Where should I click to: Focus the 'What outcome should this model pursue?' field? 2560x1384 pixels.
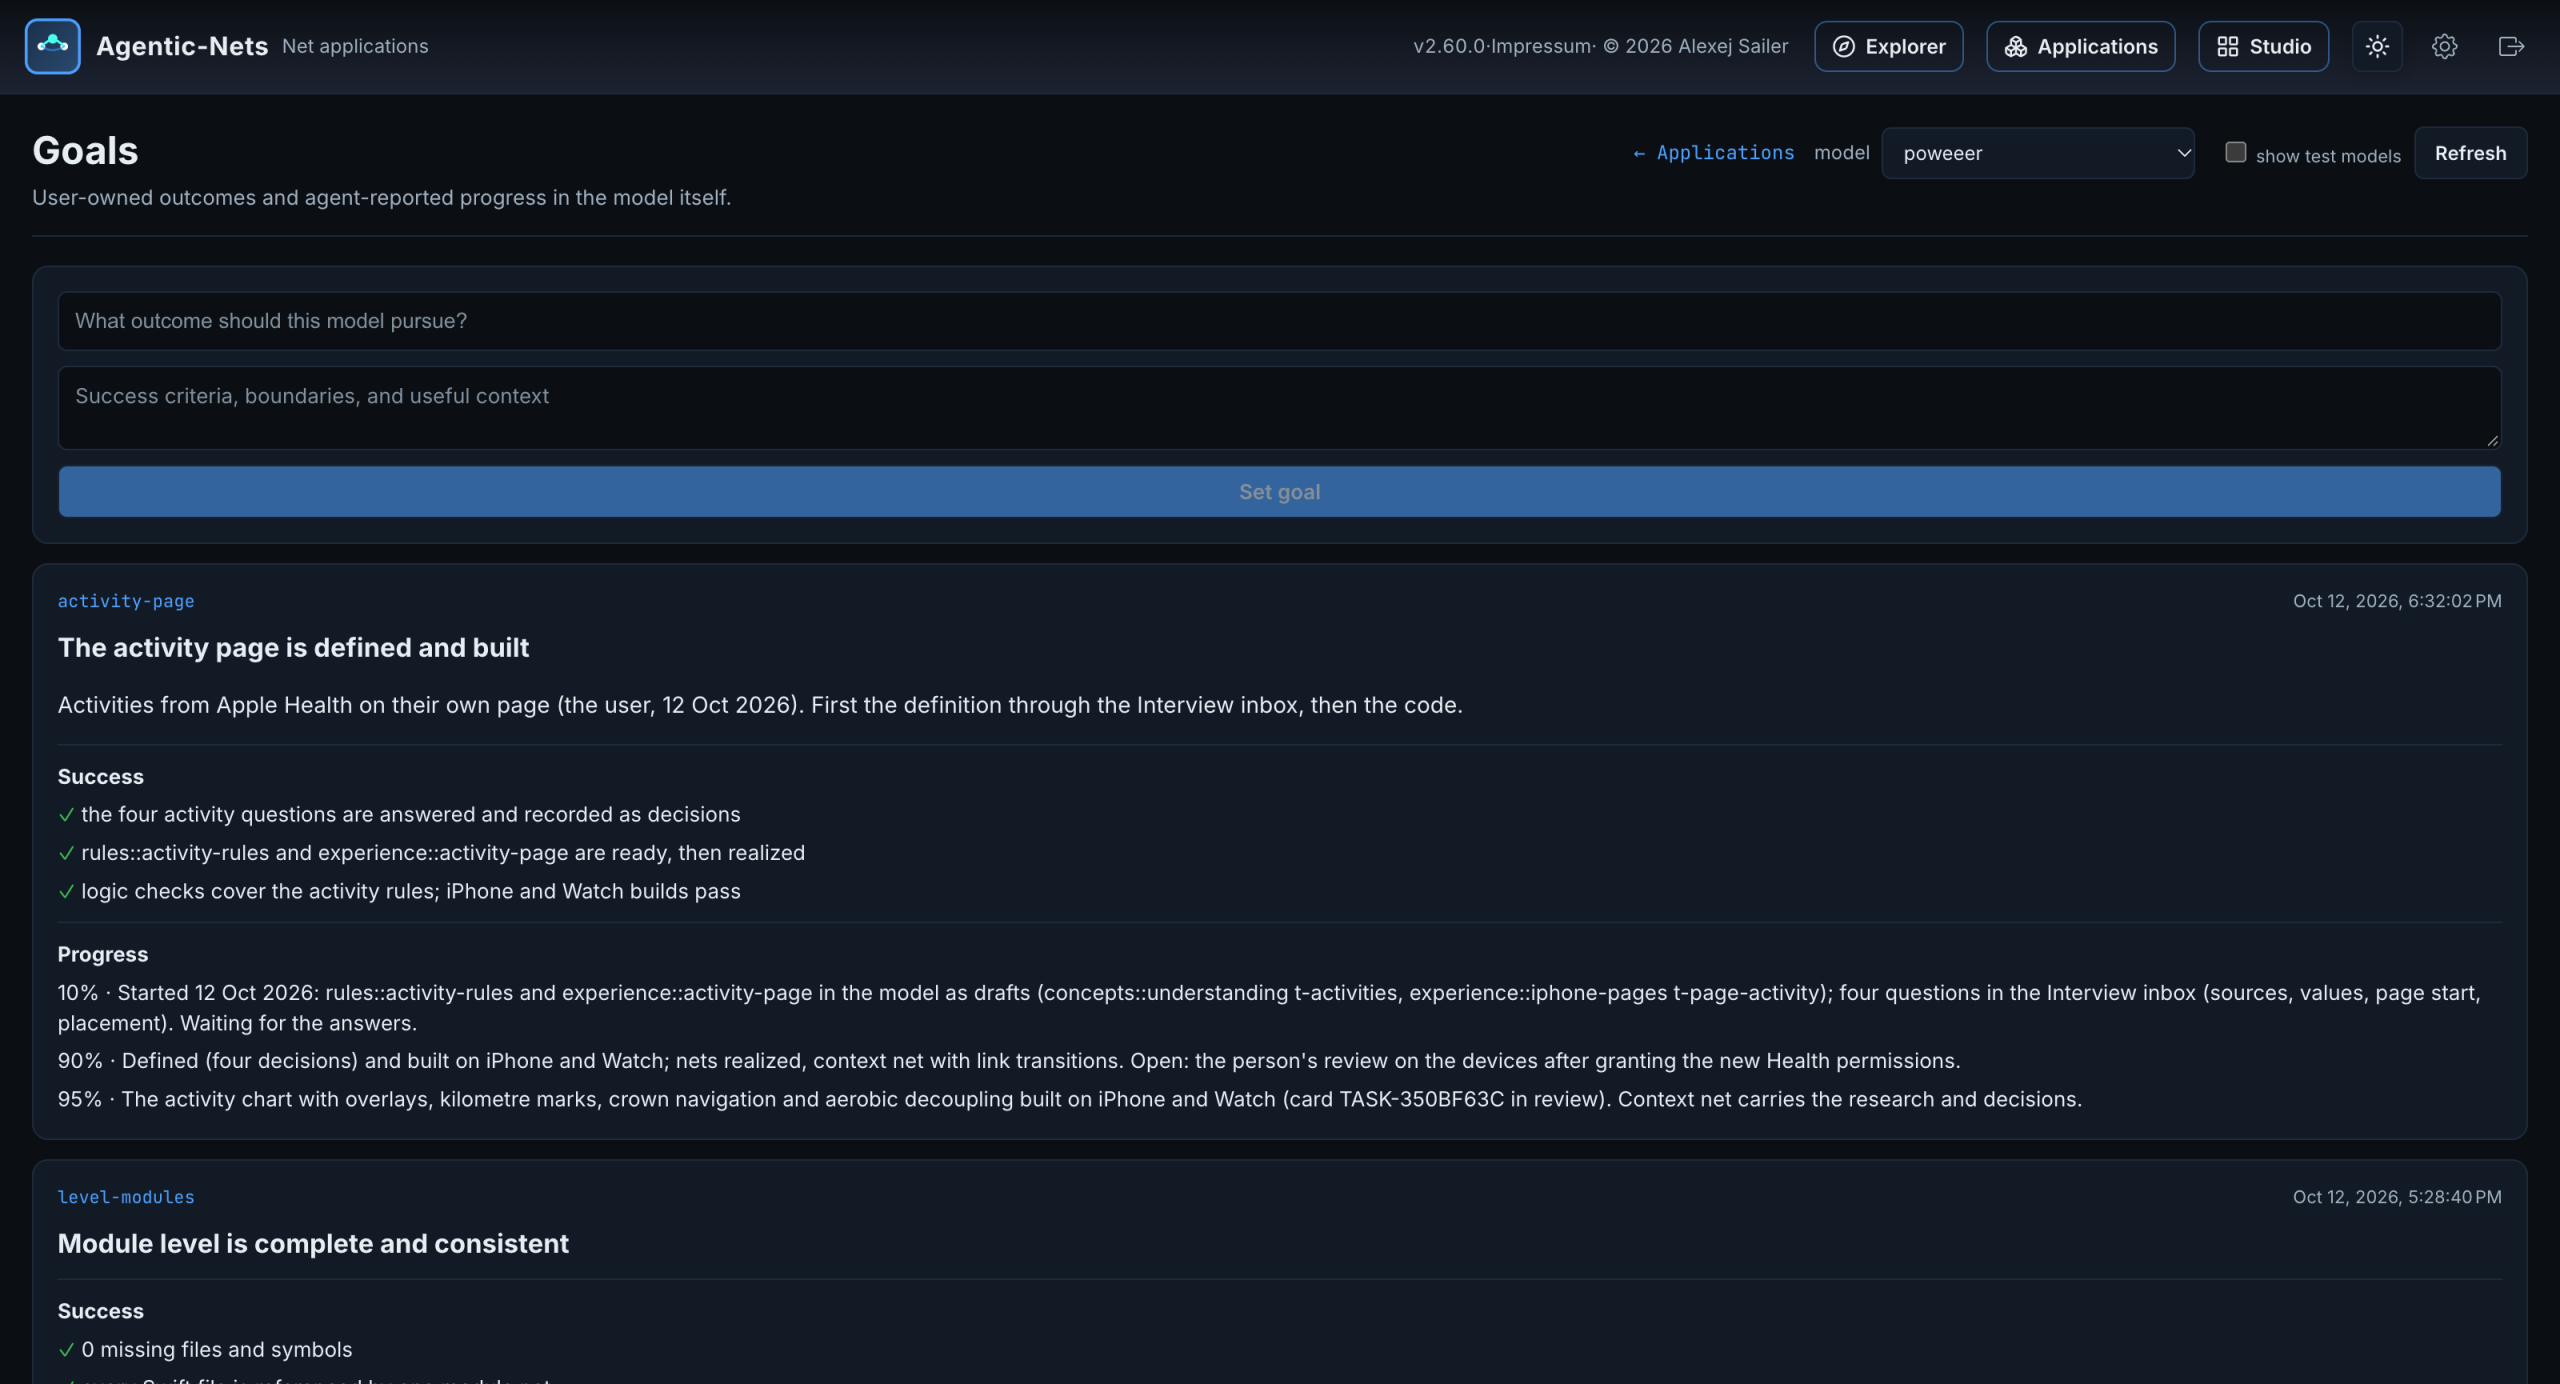pyautogui.click(x=1279, y=321)
